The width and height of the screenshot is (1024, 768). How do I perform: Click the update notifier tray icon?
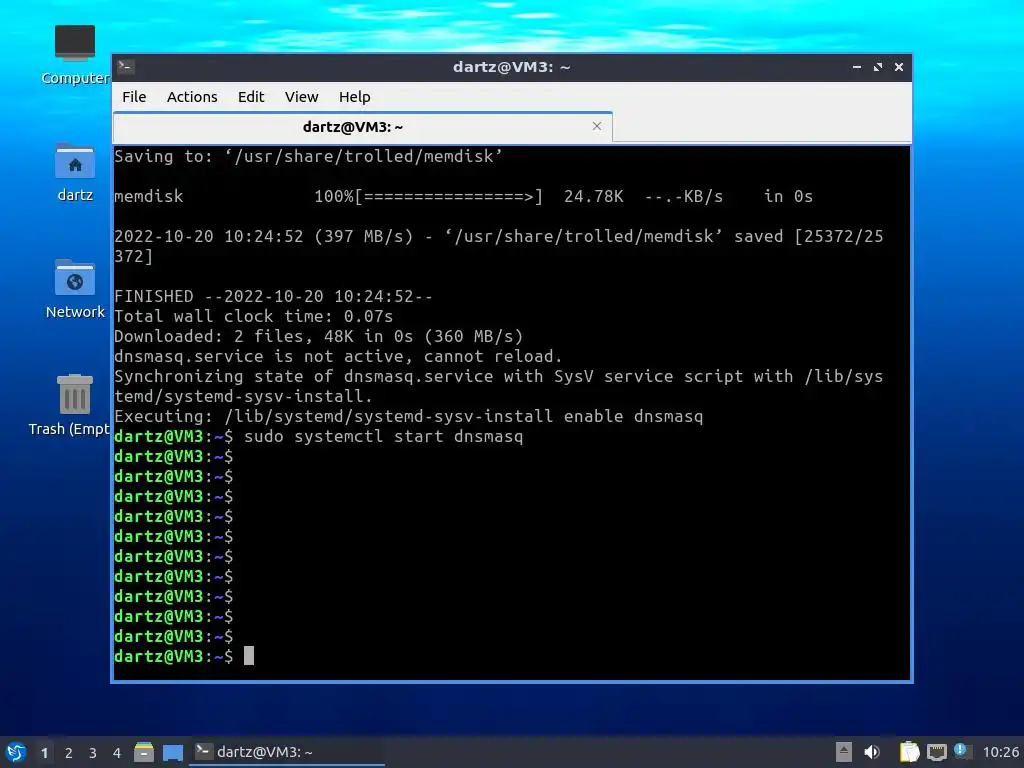(x=962, y=751)
